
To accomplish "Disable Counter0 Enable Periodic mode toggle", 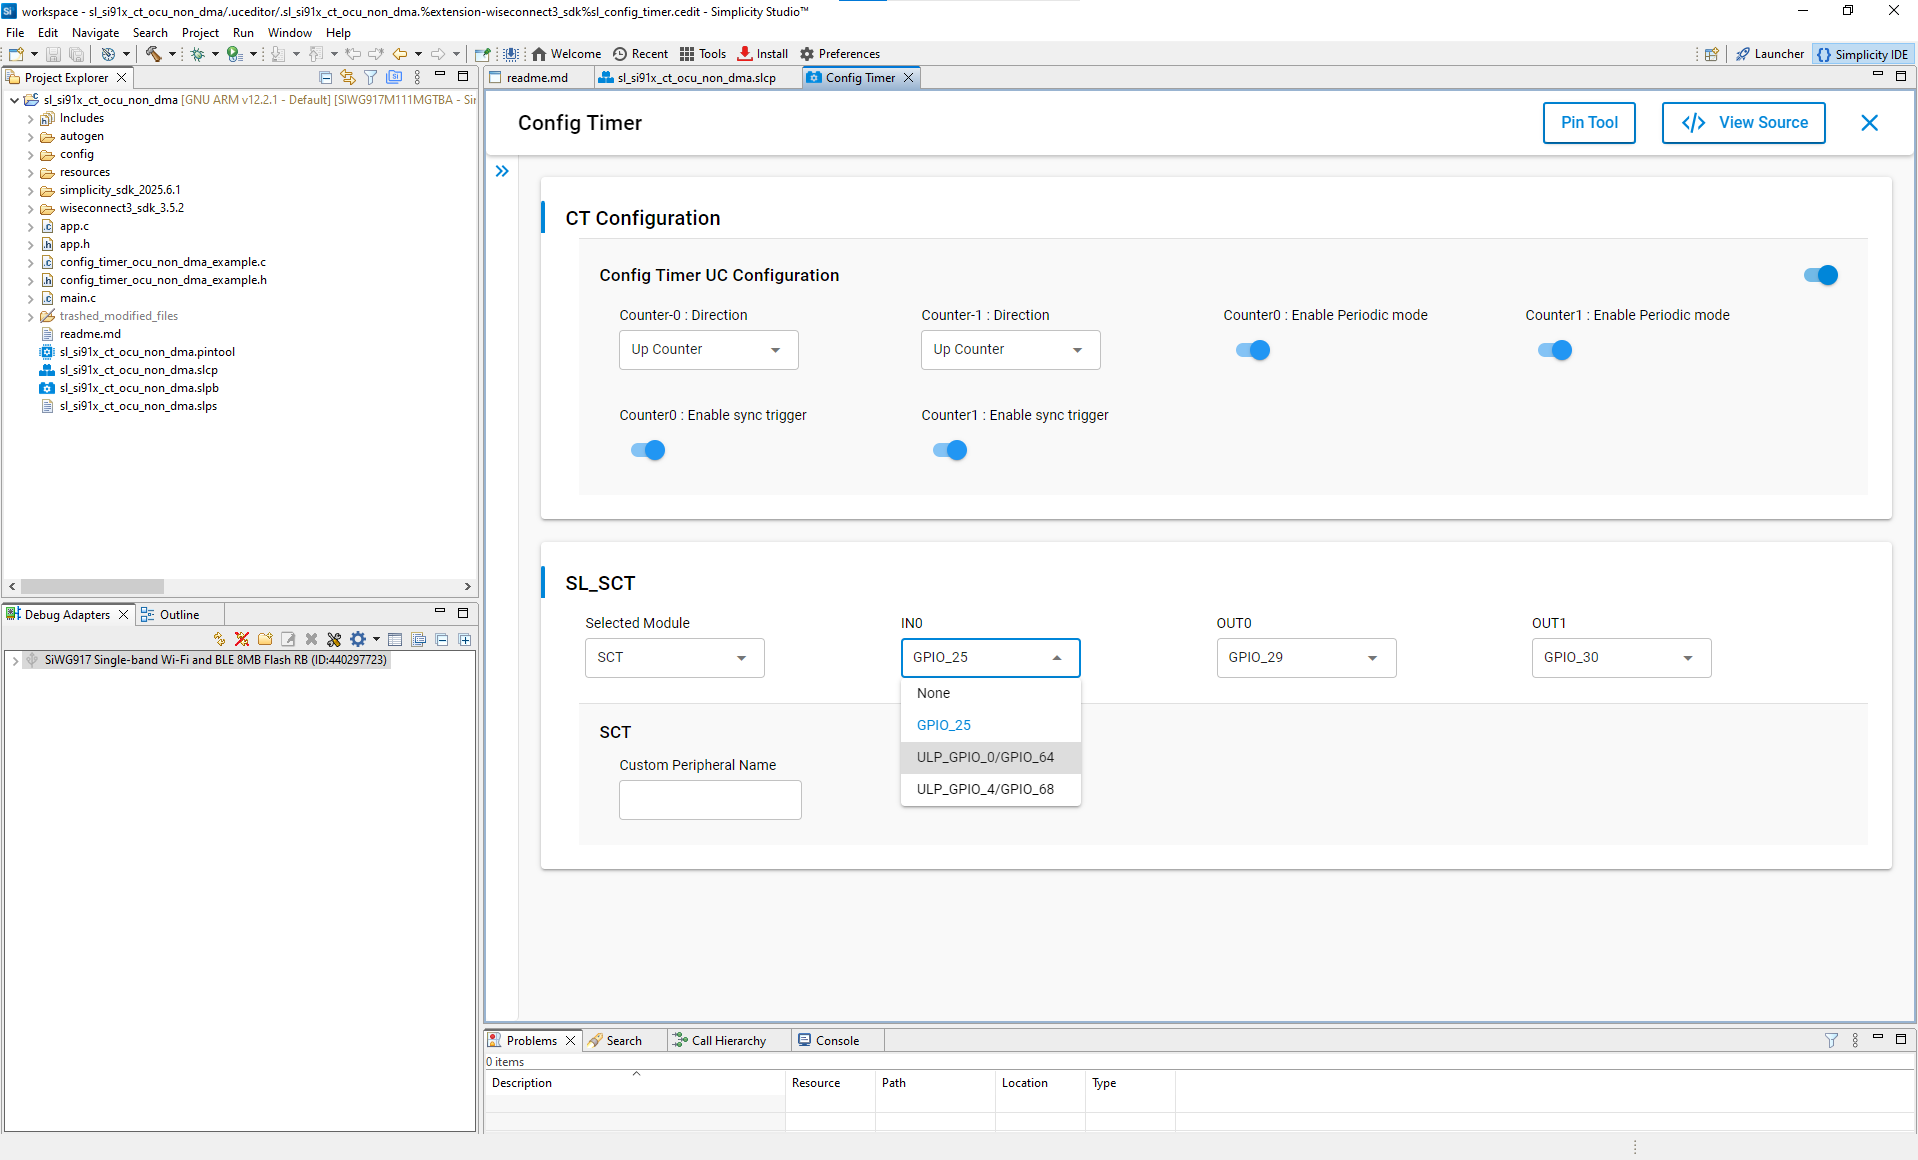I will pyautogui.click(x=1252, y=350).
